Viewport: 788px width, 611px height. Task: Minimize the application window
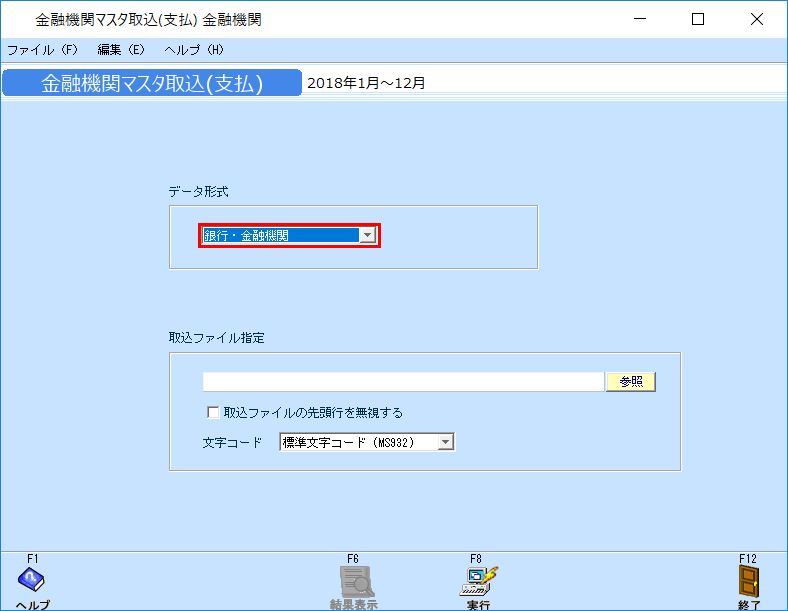[640, 19]
